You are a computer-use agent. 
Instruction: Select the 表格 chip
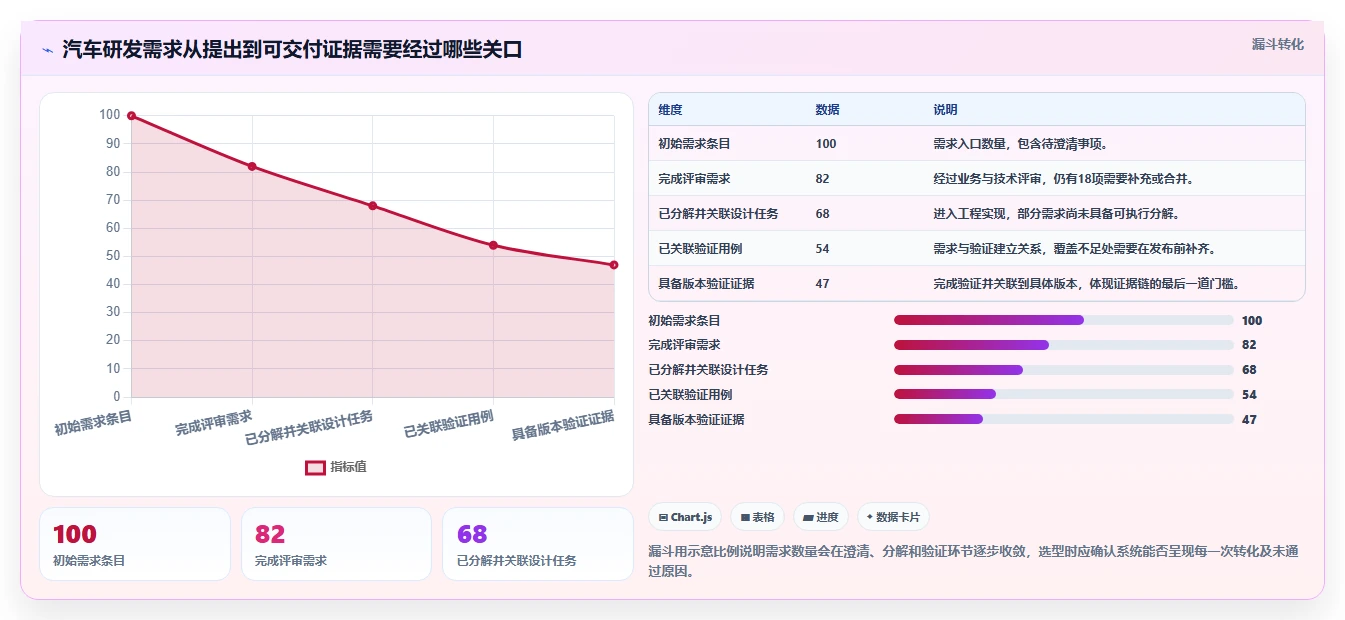coord(757,517)
